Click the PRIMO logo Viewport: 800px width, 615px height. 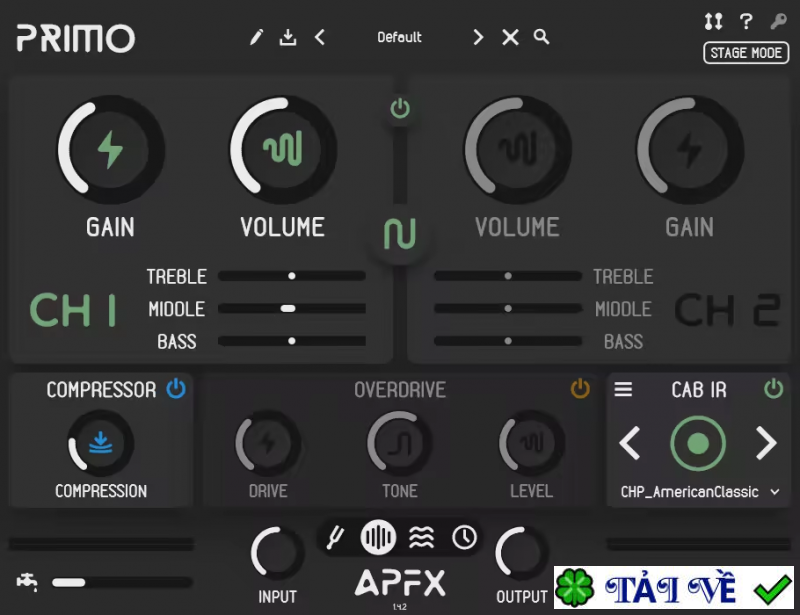[76, 38]
